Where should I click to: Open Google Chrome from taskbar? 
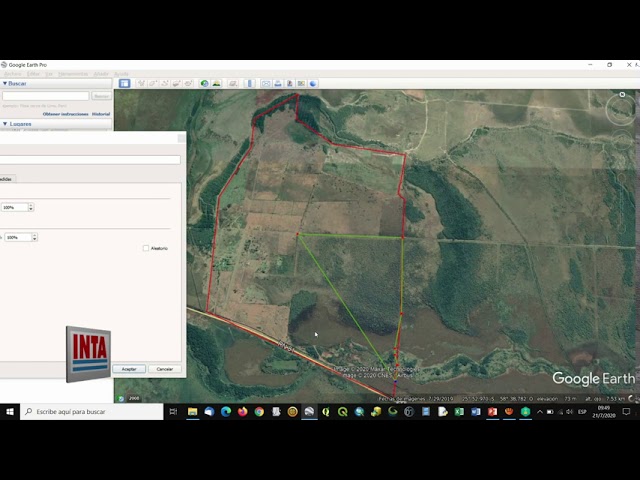click(x=259, y=412)
